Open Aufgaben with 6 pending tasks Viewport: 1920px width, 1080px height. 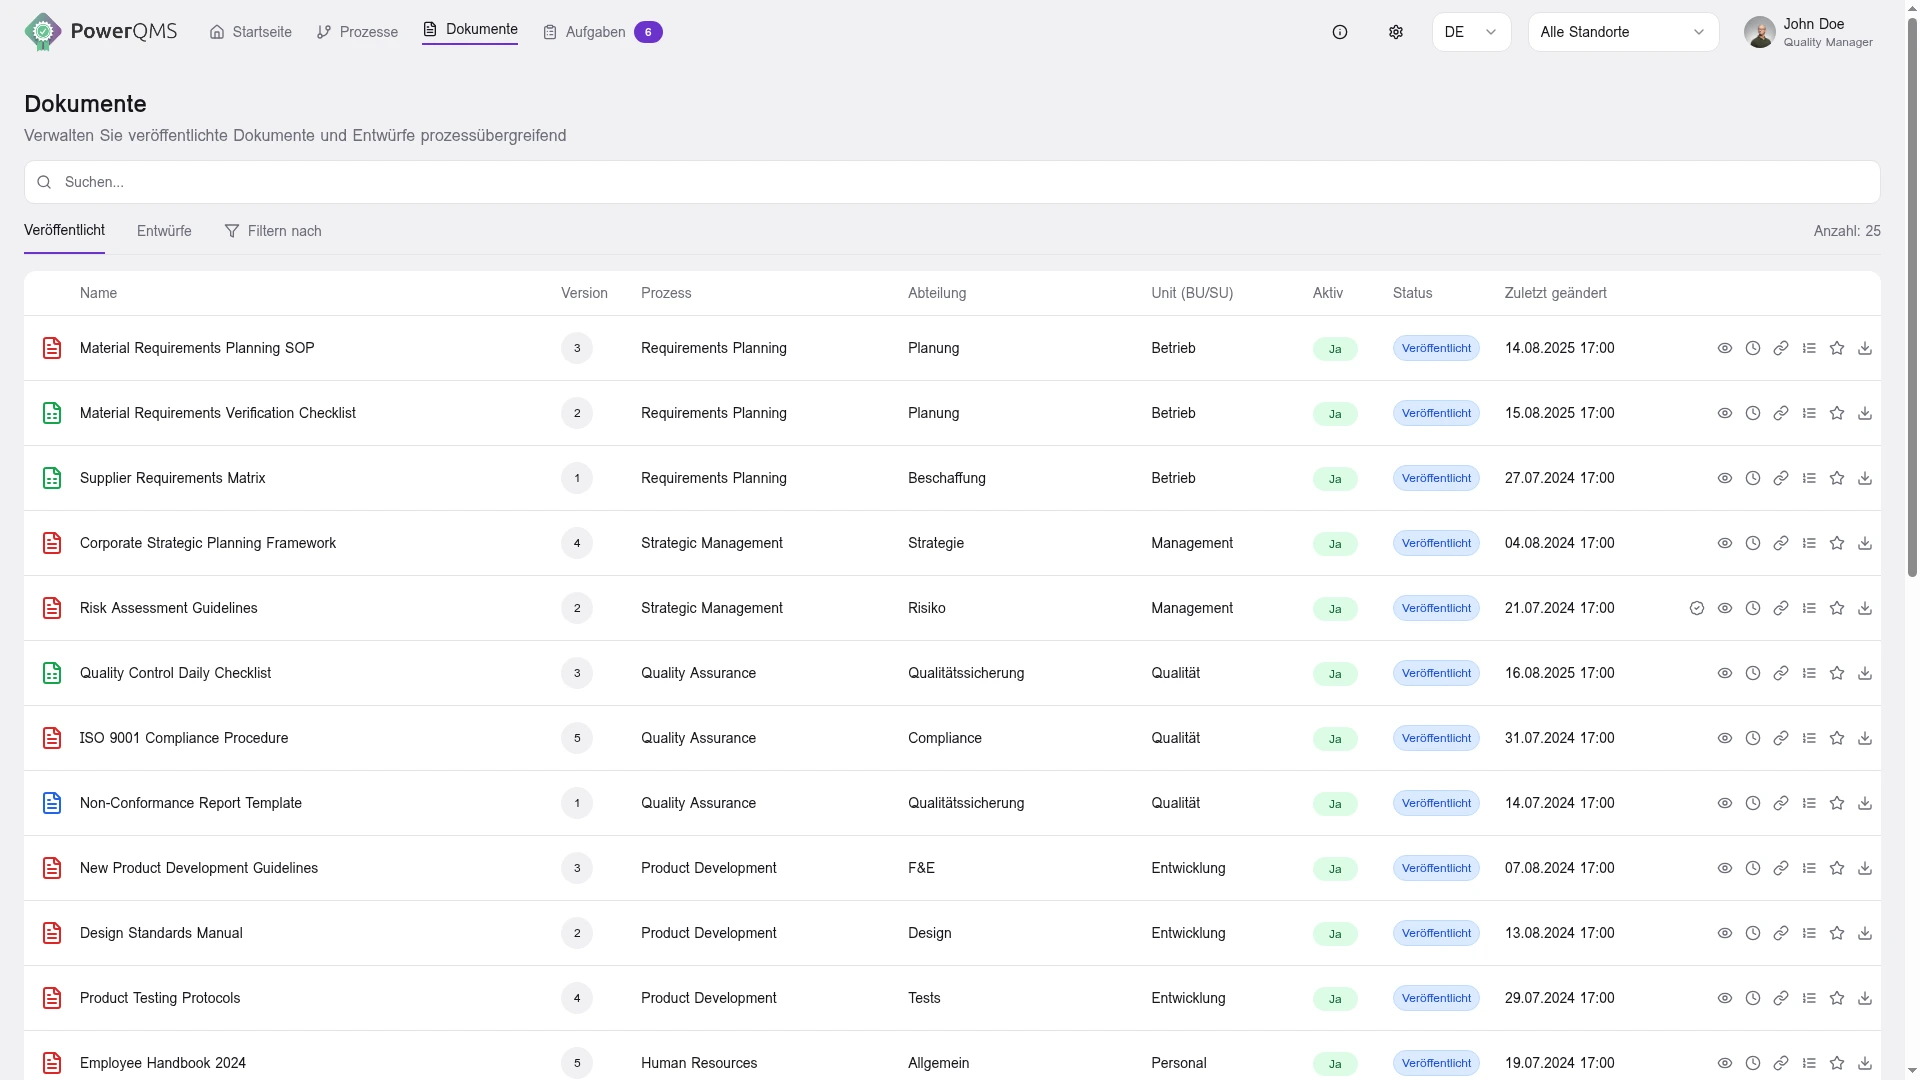pos(602,32)
